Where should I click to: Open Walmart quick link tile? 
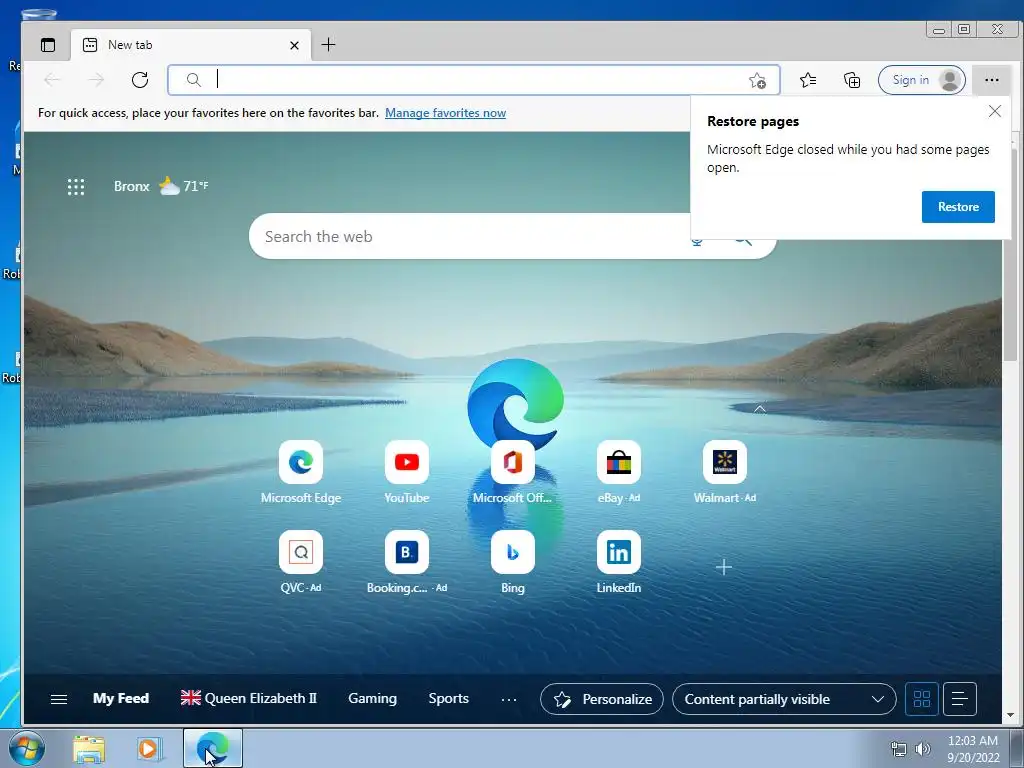(x=725, y=472)
